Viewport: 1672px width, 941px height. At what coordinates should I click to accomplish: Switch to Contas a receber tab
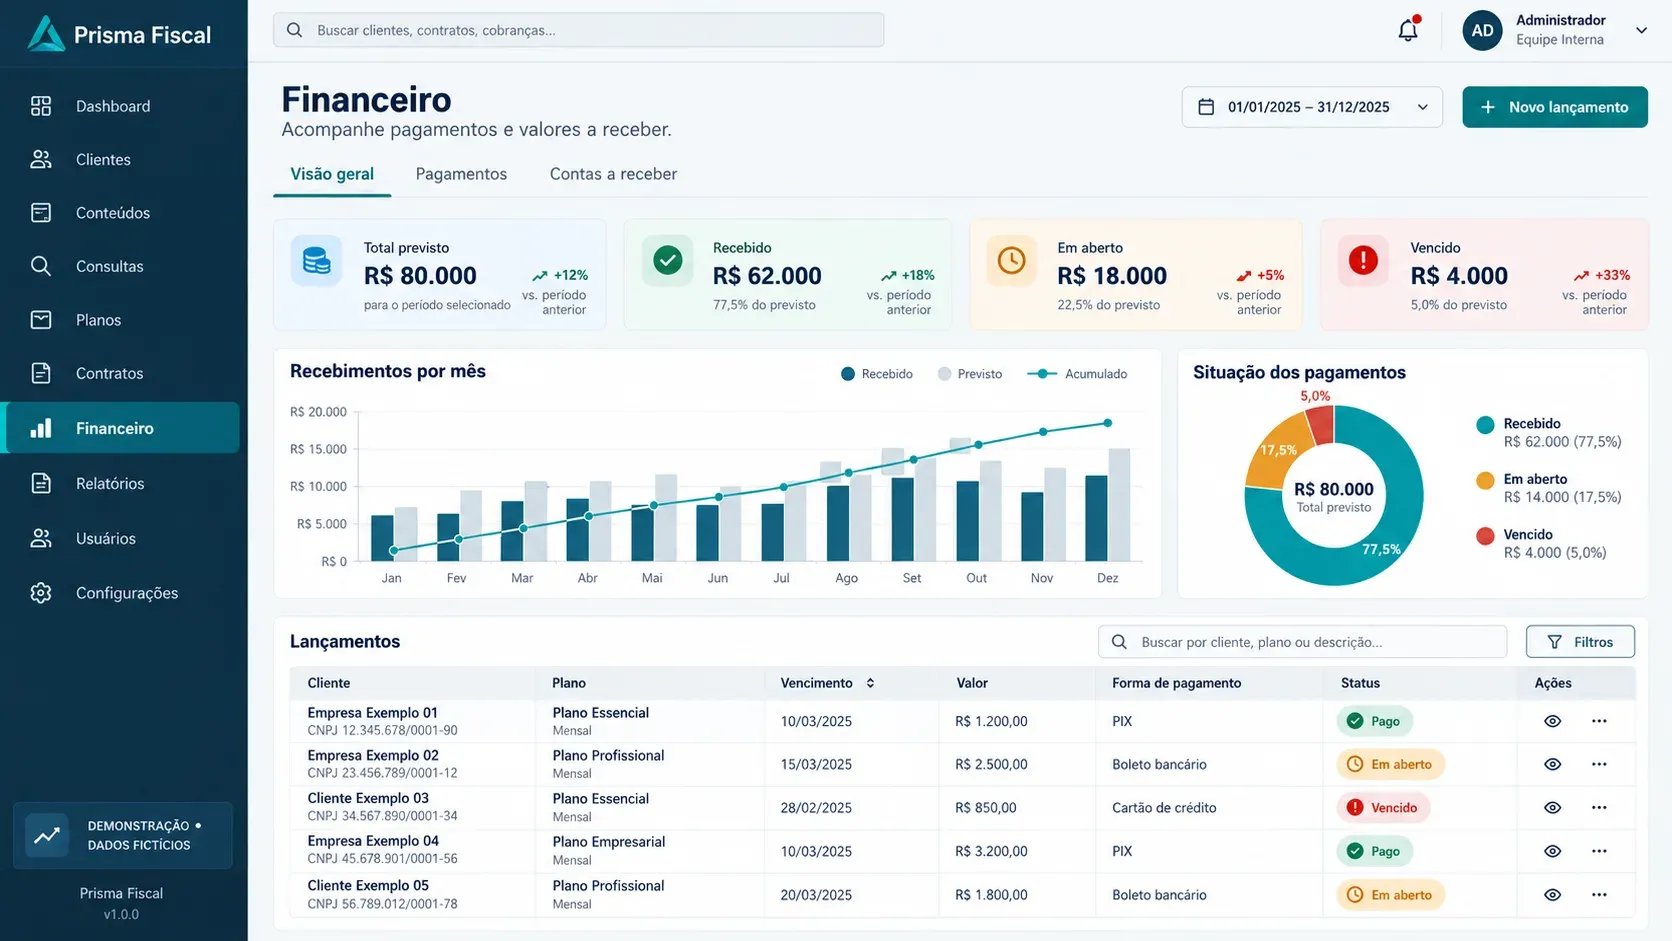pos(613,174)
